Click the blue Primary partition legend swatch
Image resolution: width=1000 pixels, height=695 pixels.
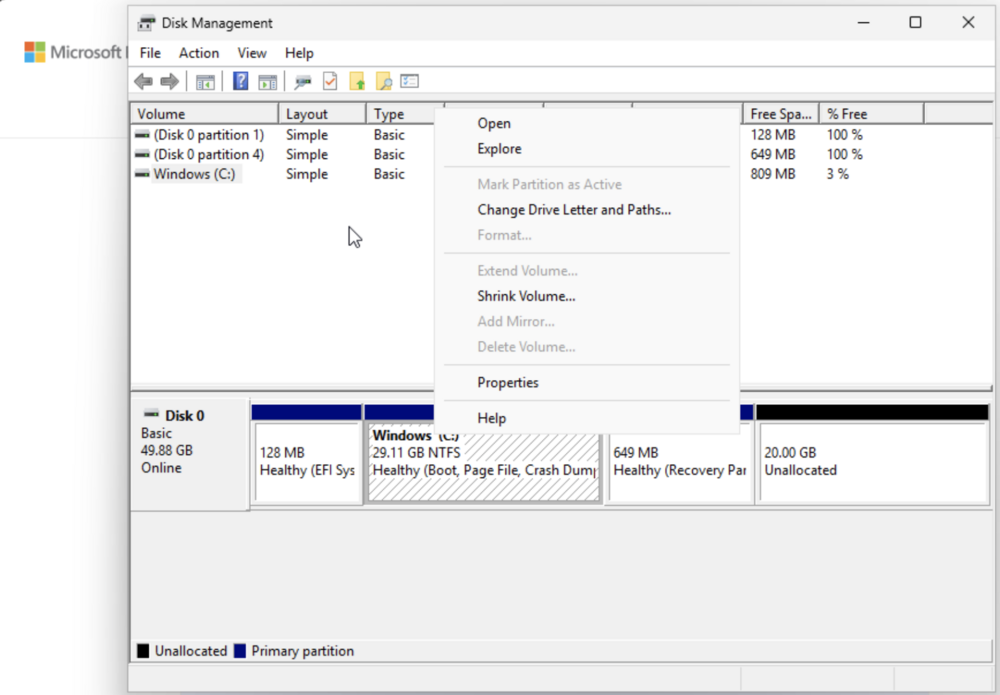pyautogui.click(x=240, y=651)
